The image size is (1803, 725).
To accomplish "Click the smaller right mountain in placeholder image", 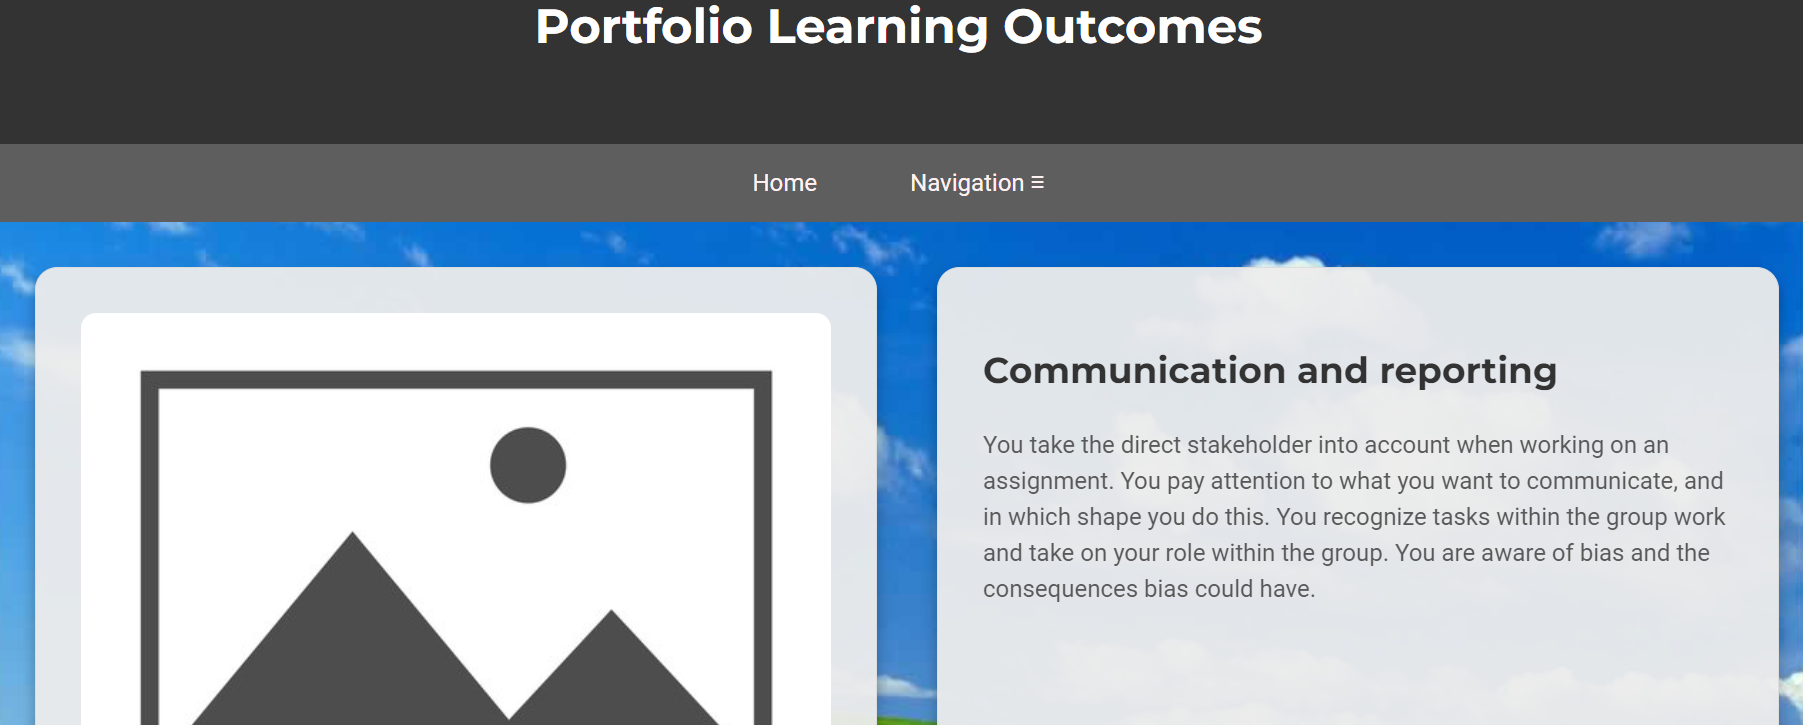I will pyautogui.click(x=612, y=670).
